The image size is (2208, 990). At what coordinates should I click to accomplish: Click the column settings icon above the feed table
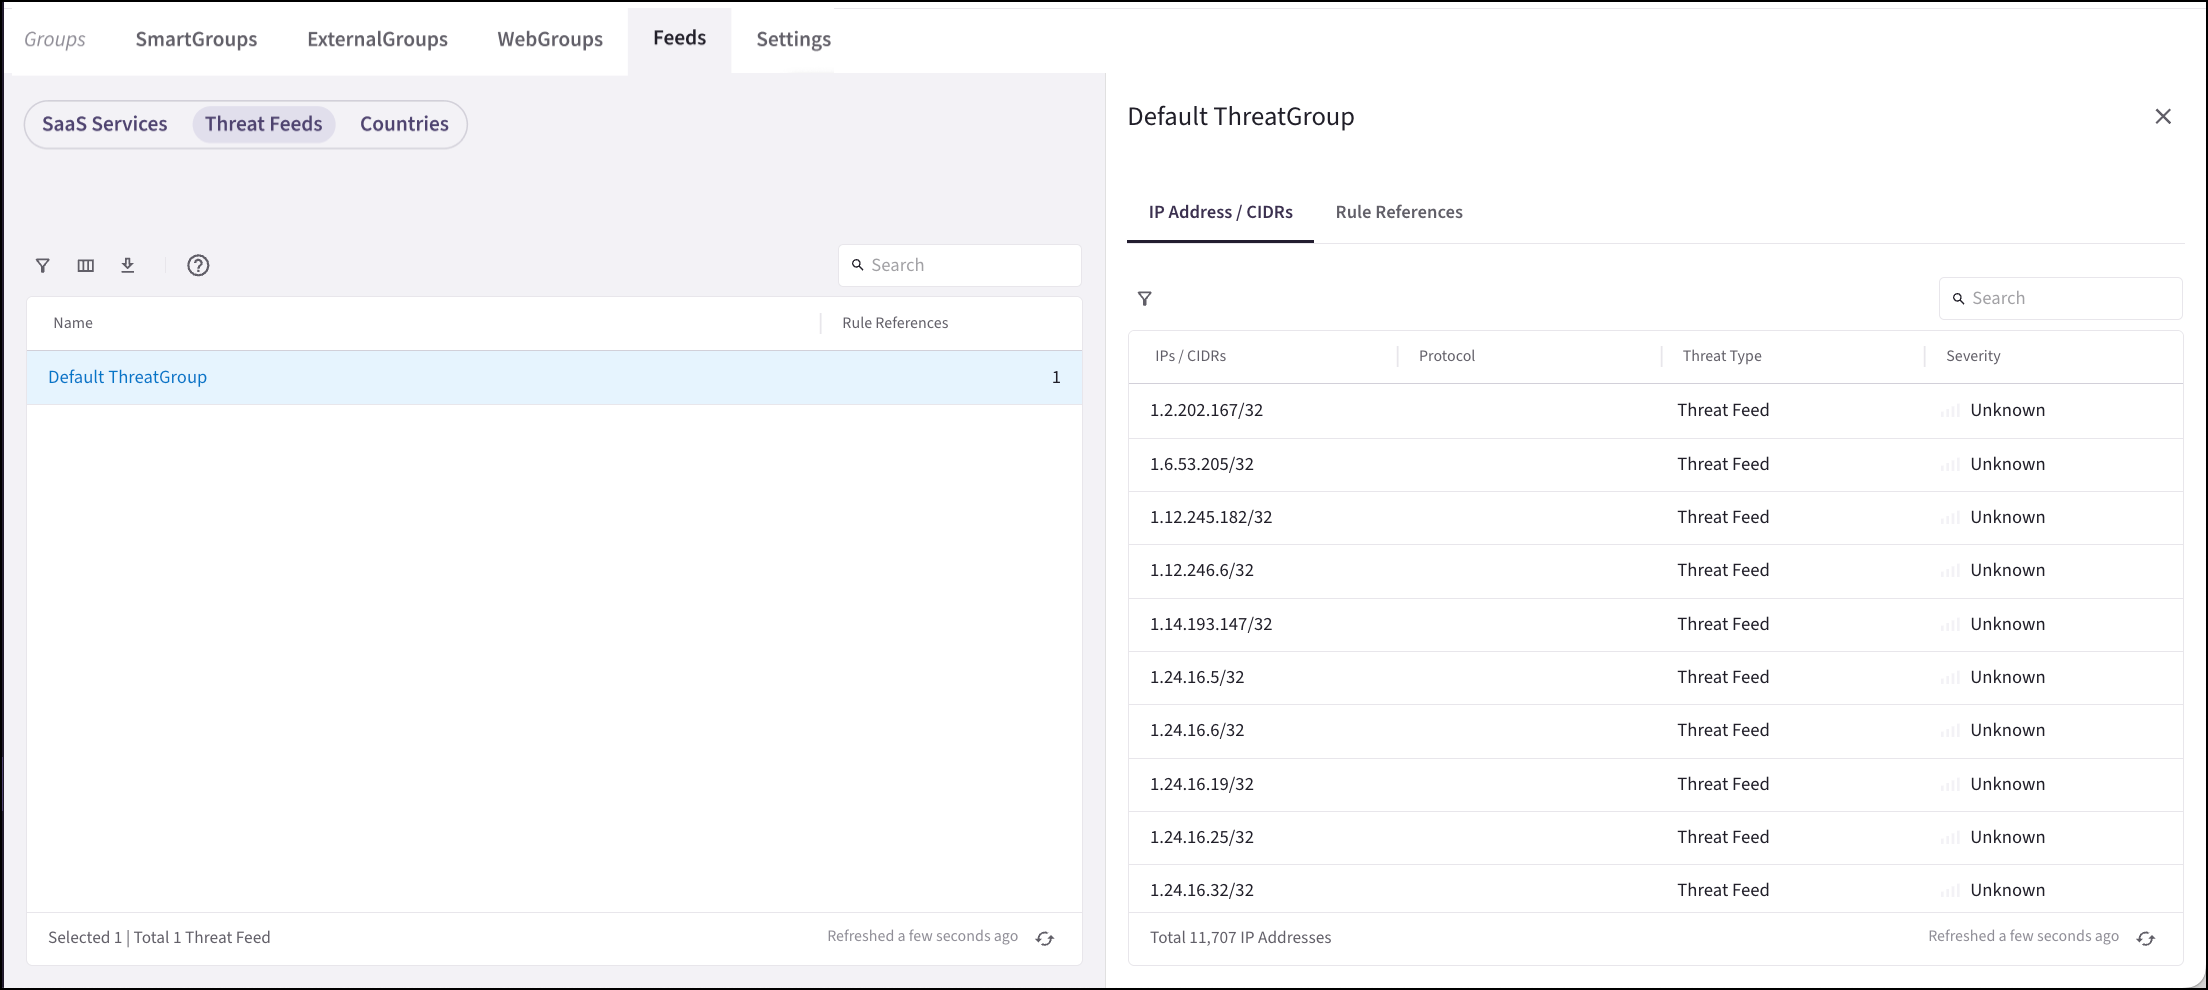[x=86, y=265]
